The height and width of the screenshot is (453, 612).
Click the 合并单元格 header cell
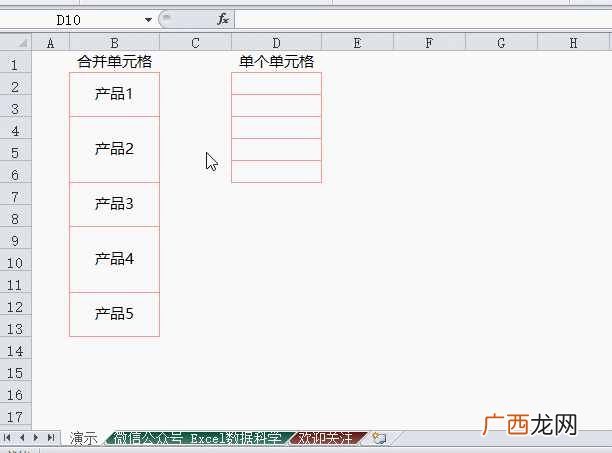(x=114, y=62)
